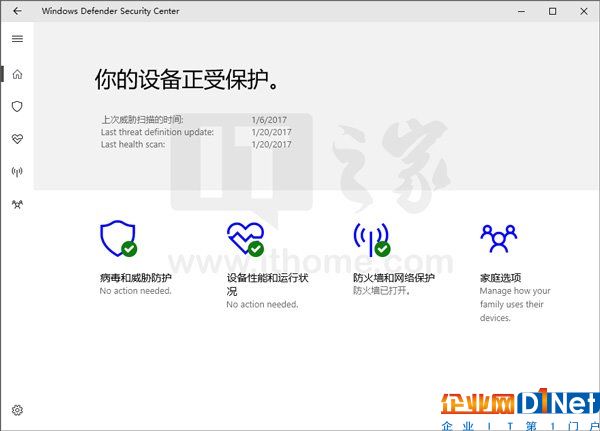
Task: Open 防火墙和网络保护 tile label
Action: coord(393,278)
